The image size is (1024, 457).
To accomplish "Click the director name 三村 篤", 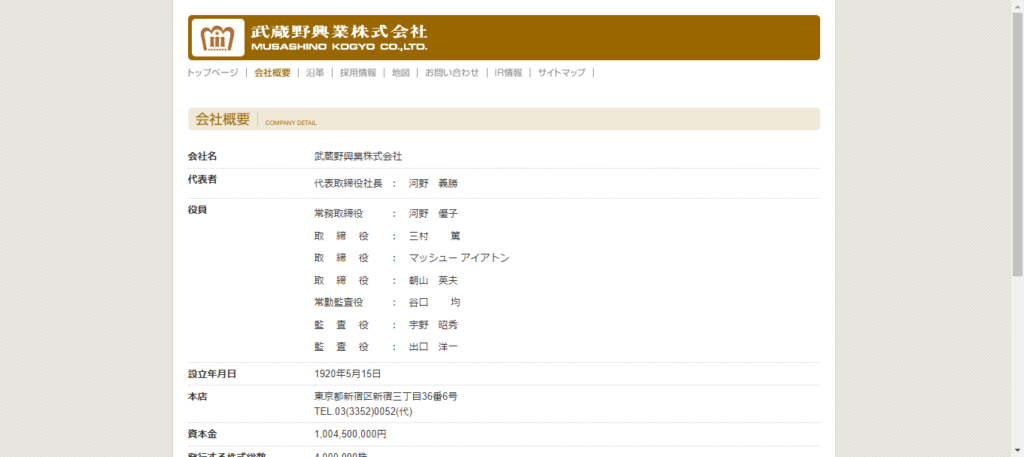I will coord(434,236).
